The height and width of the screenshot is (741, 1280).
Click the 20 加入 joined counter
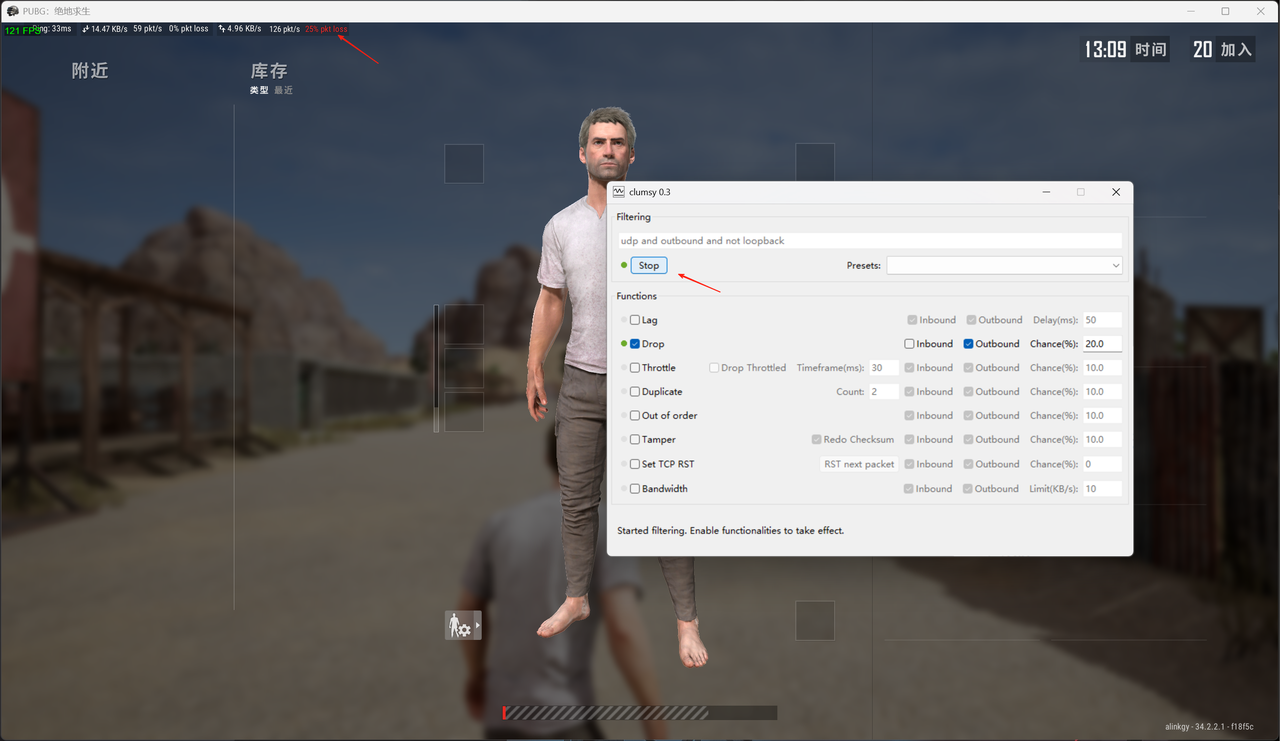[1223, 49]
